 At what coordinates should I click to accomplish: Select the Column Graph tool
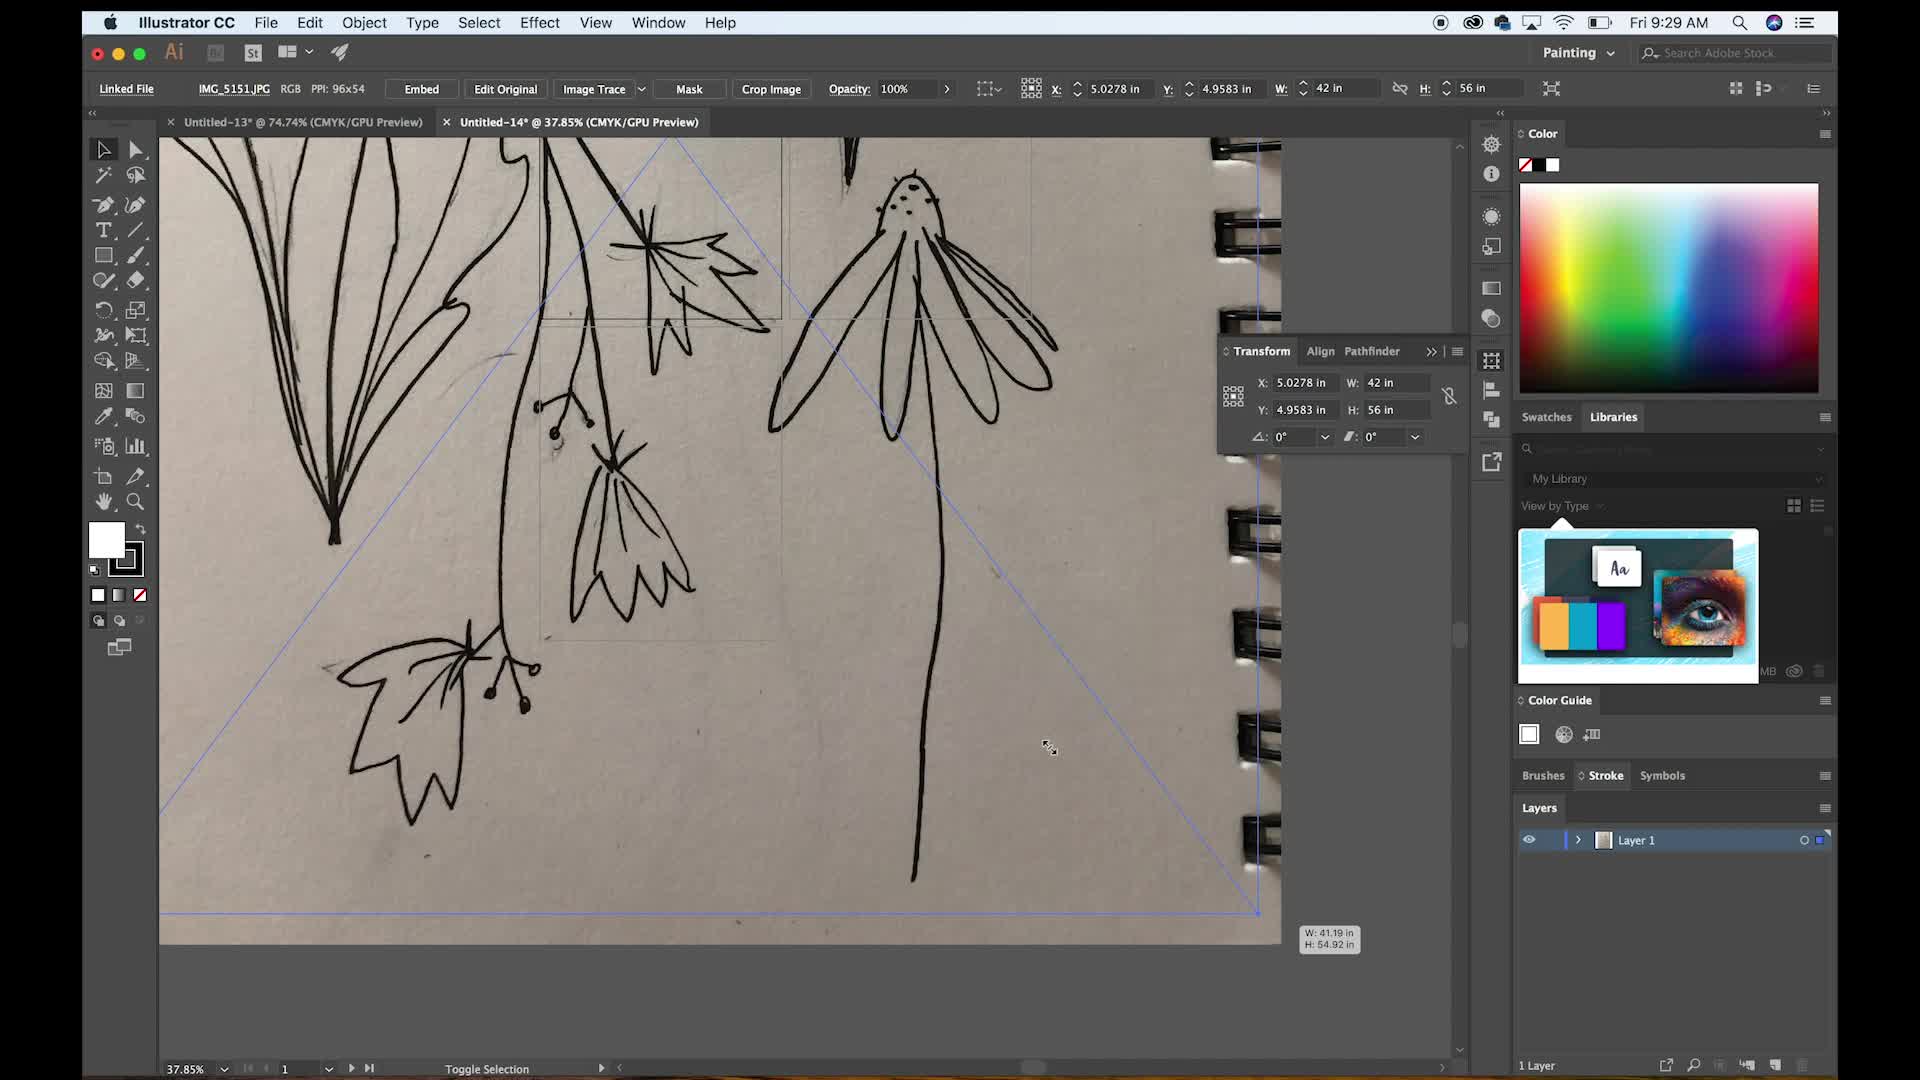coord(136,446)
